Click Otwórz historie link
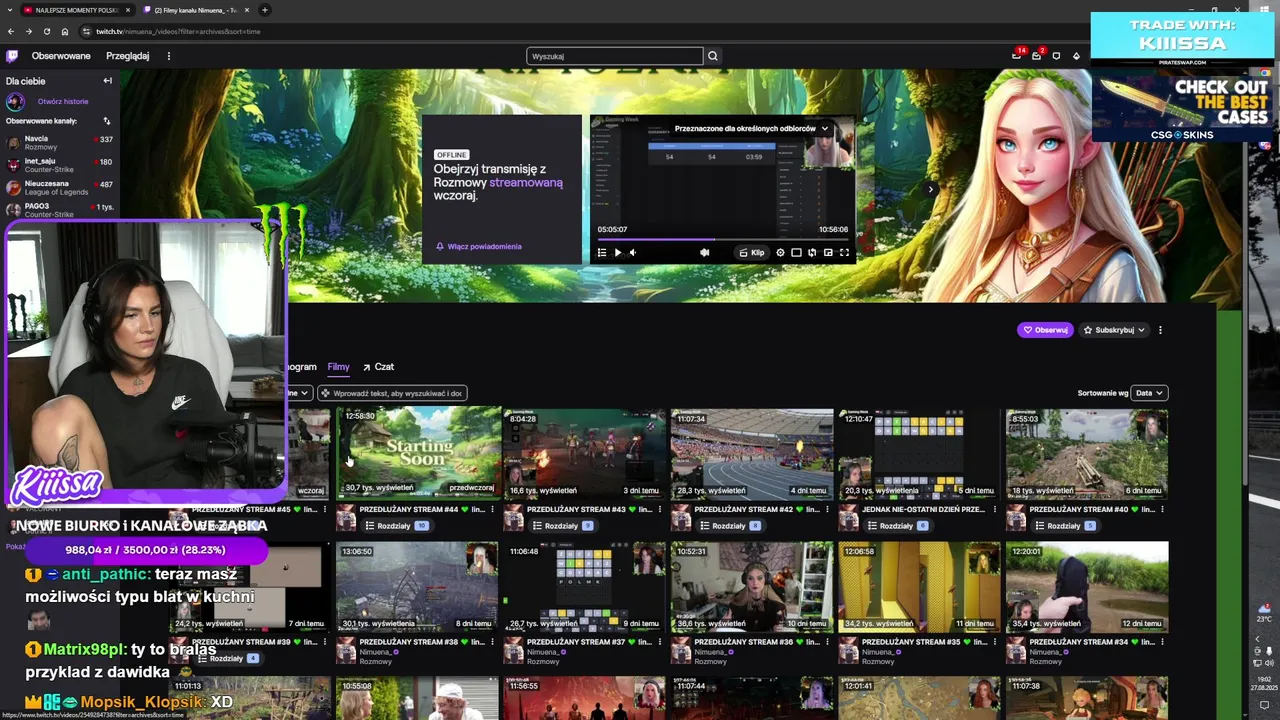The image size is (1280, 720). click(x=63, y=101)
